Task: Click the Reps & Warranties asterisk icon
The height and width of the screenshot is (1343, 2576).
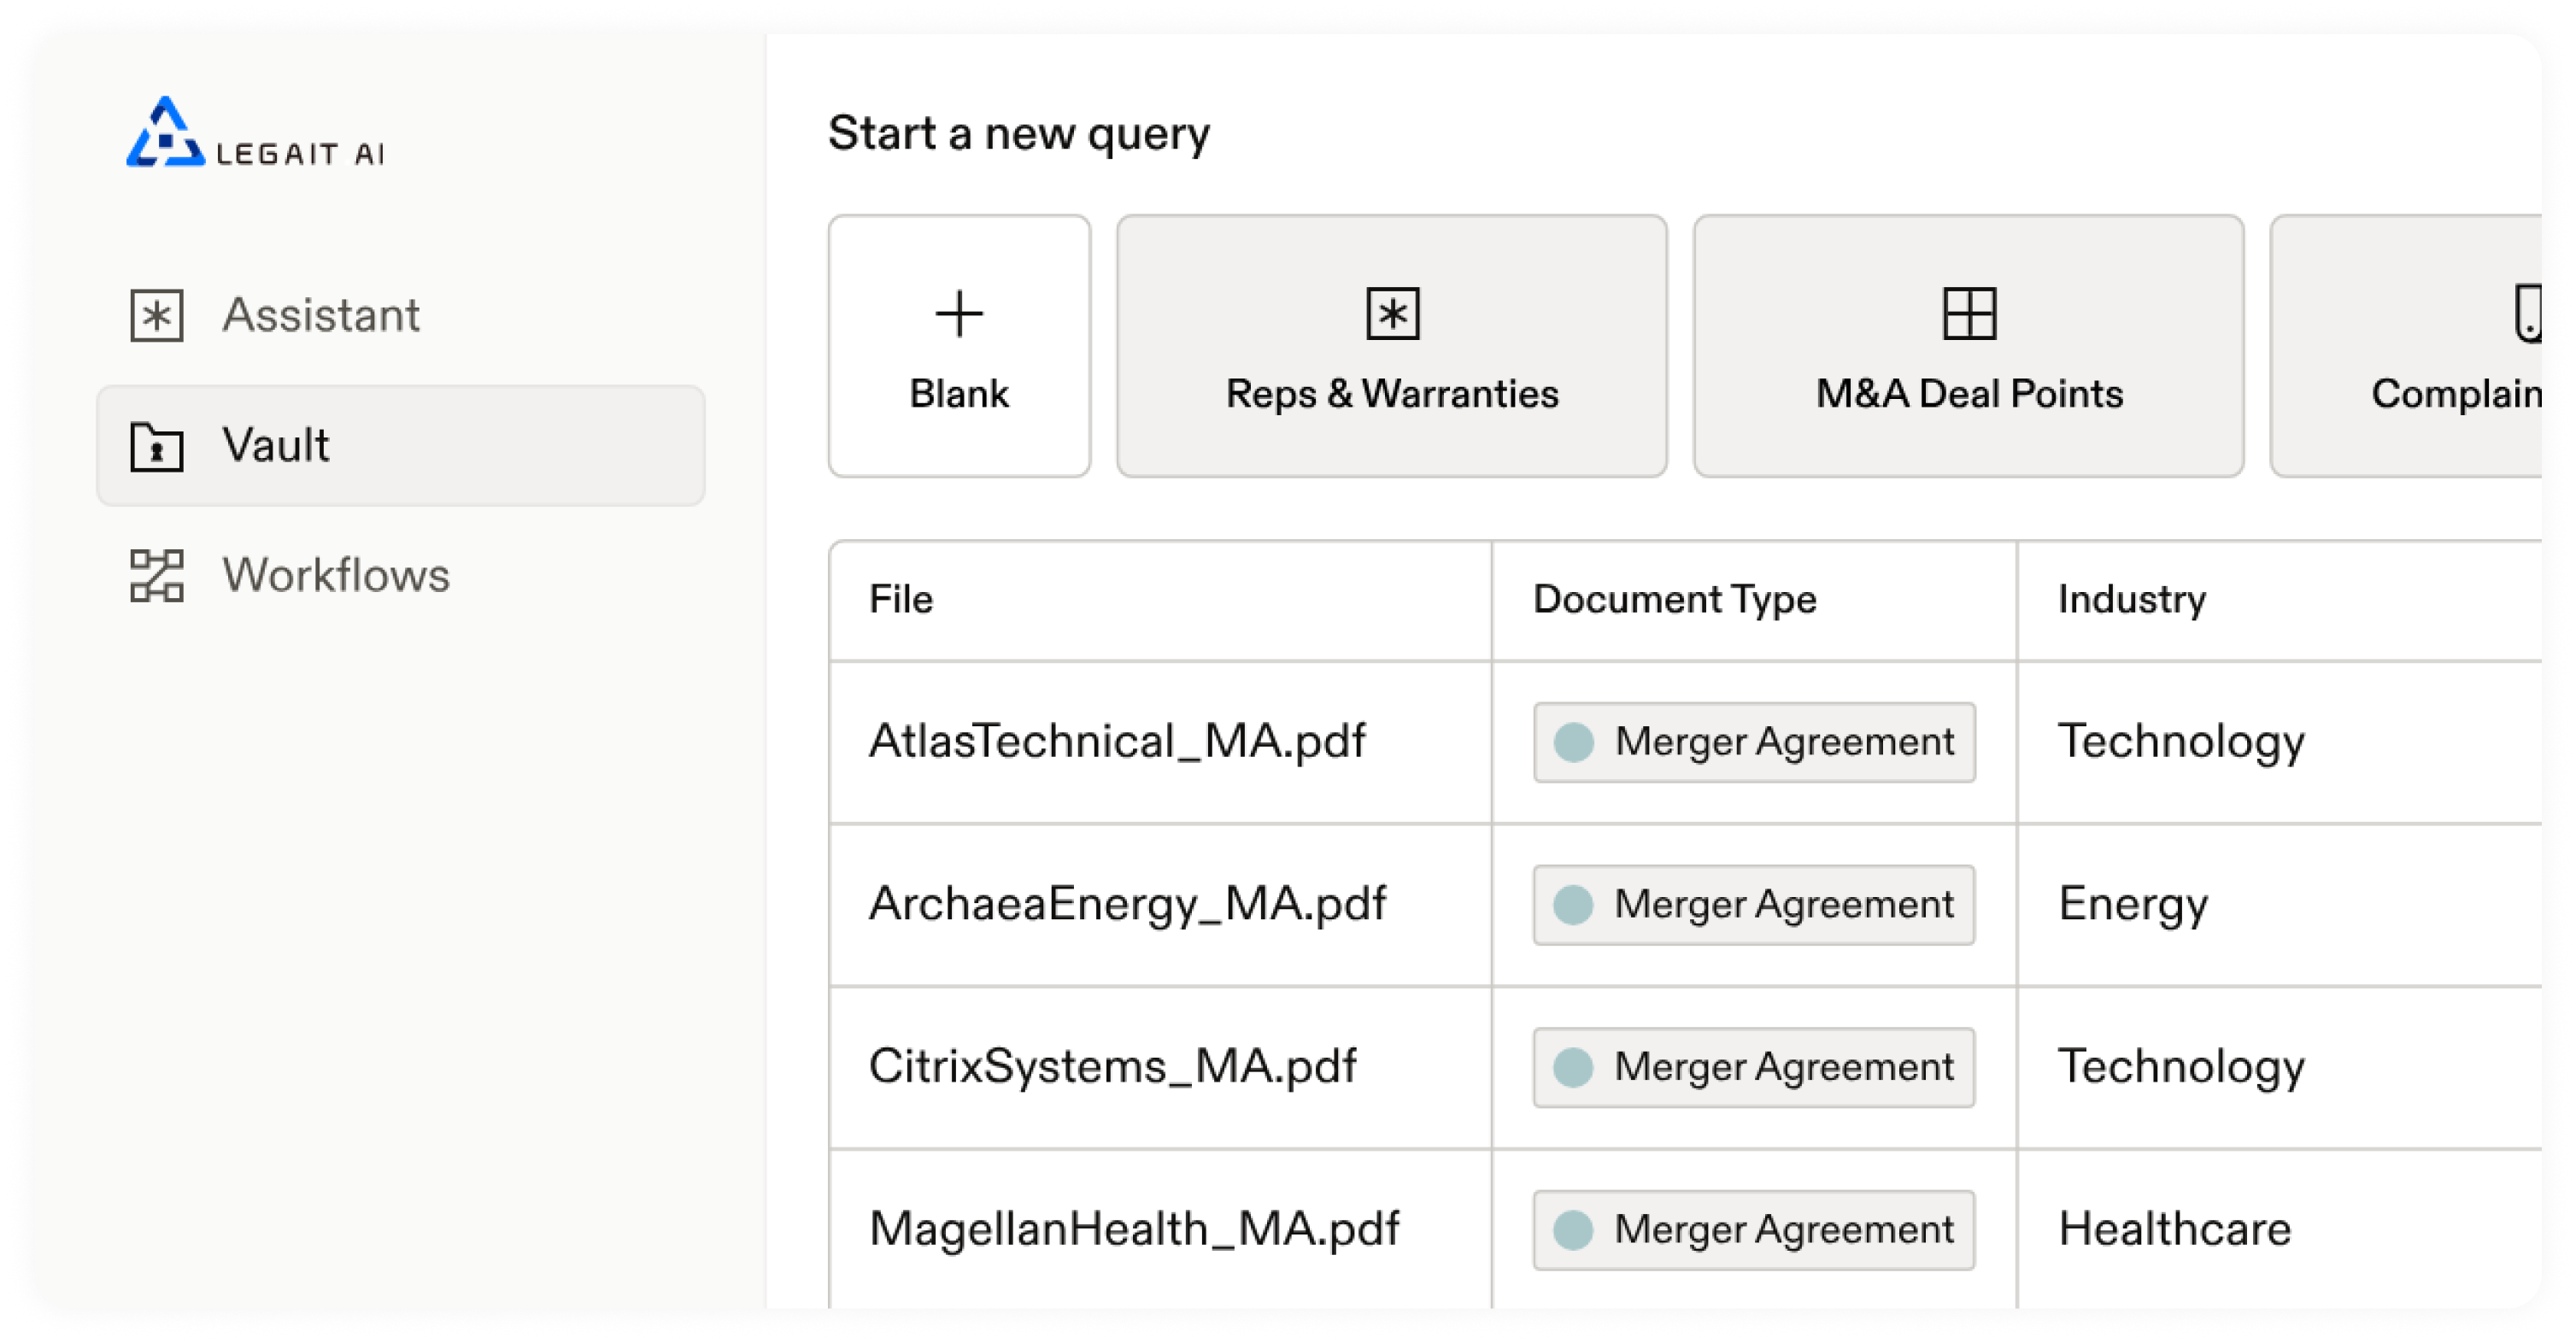Action: click(x=1392, y=314)
